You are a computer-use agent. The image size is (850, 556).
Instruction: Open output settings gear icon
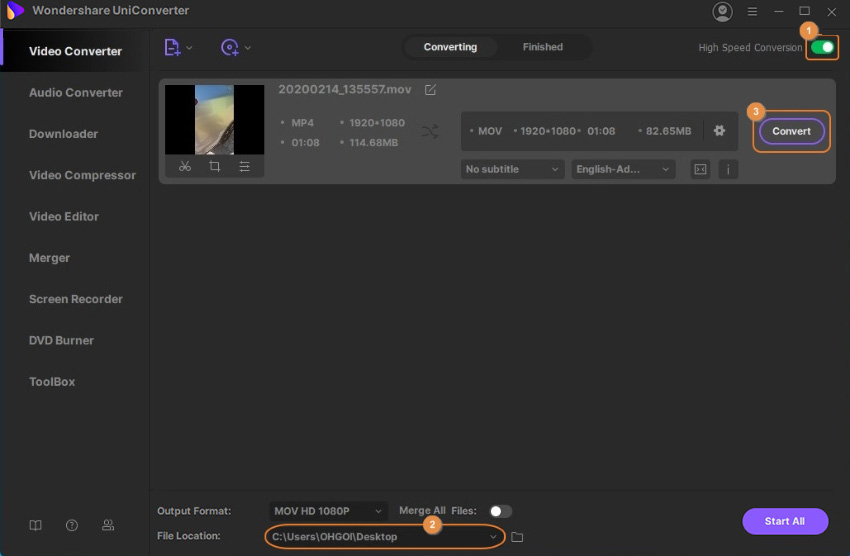(719, 131)
